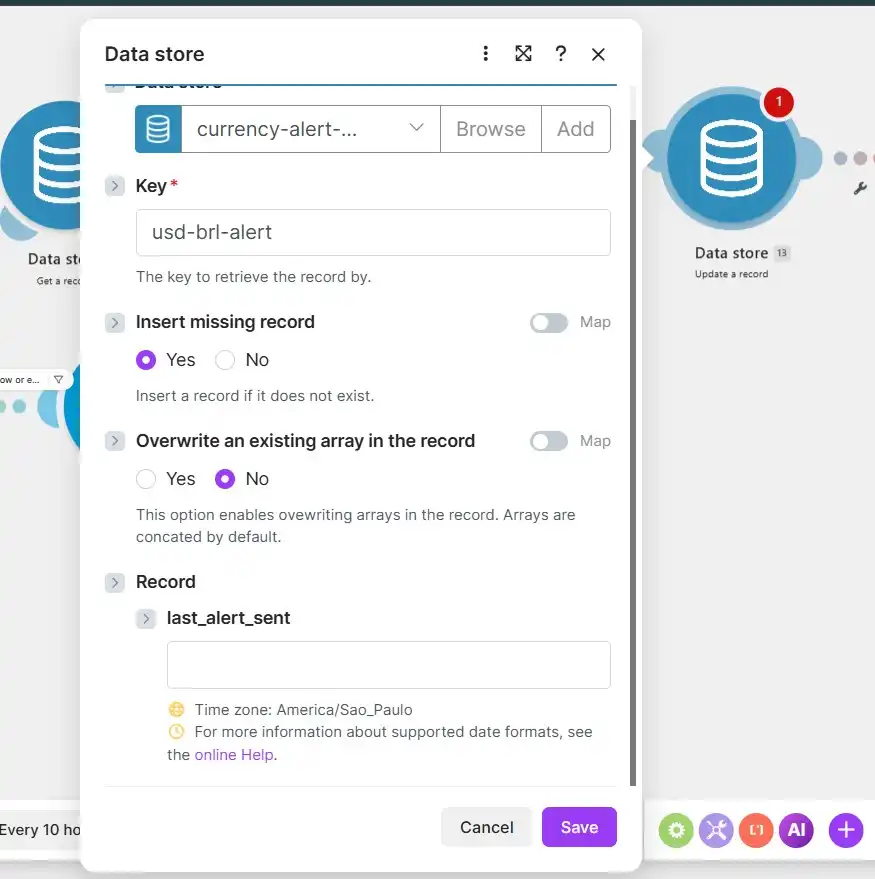Viewport: 875px width, 879px height.
Task: Expand the last_alert_sent chevron
Action: pos(146,618)
